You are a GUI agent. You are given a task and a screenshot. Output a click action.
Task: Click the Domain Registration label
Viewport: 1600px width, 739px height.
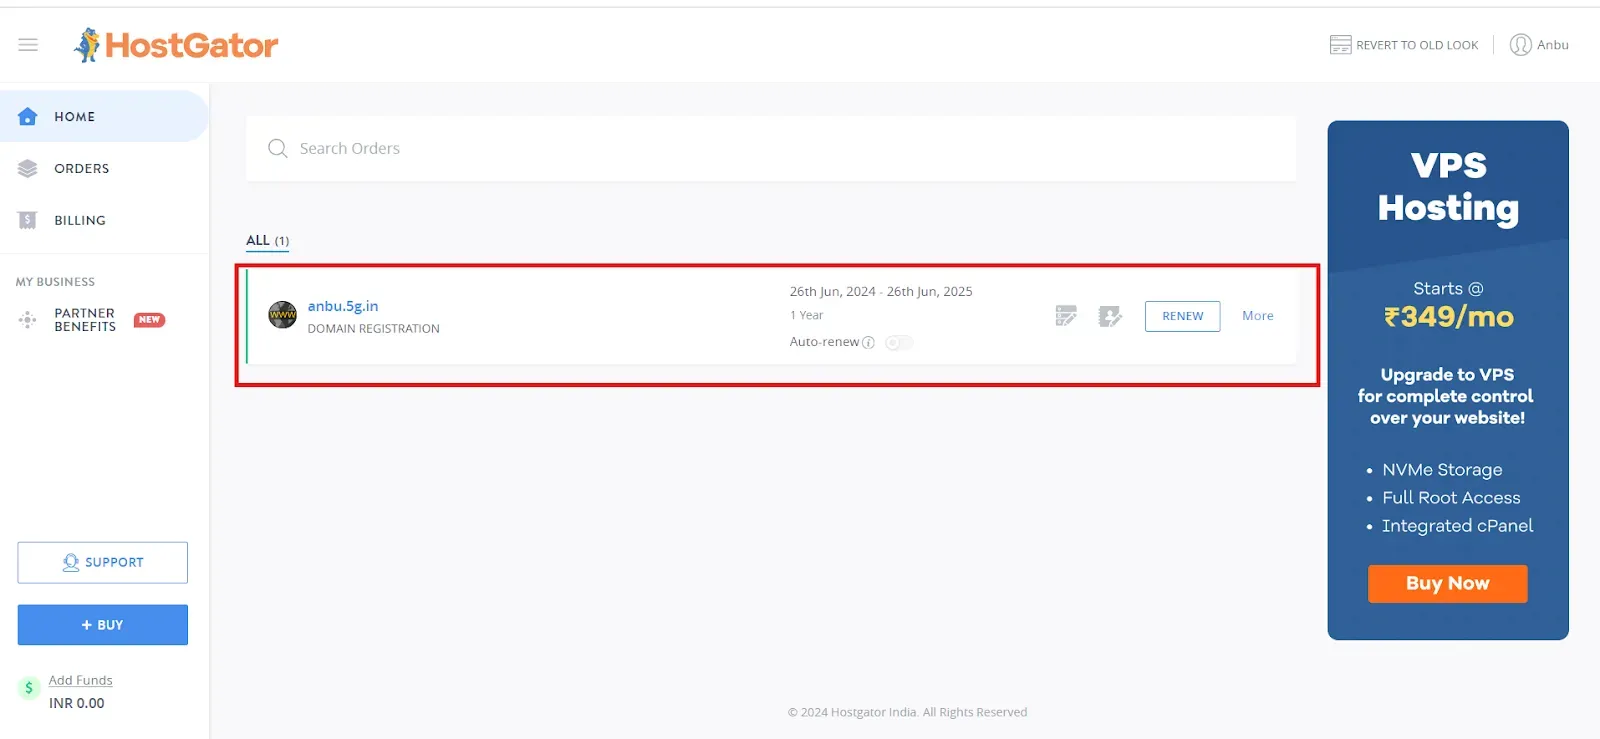pos(373,329)
